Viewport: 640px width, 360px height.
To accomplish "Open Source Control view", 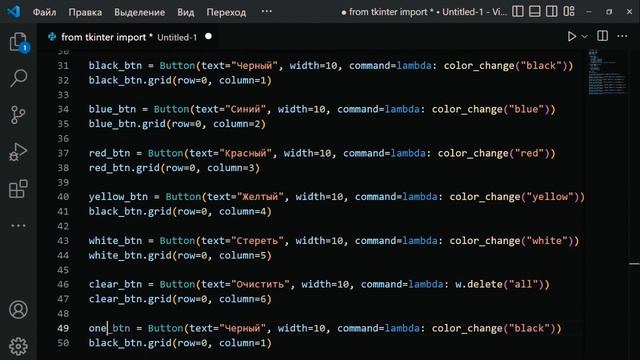I will [18, 115].
